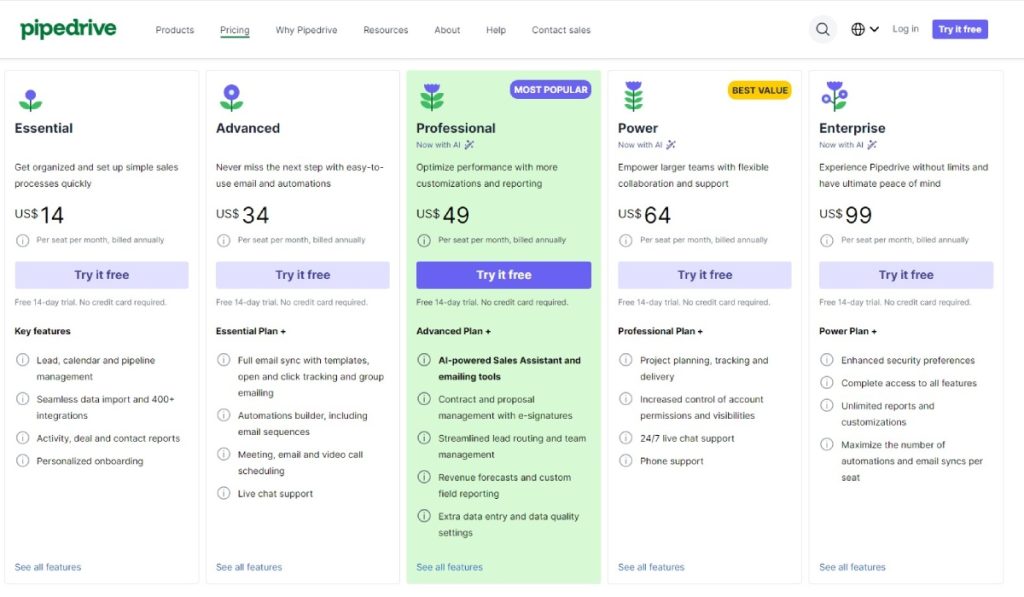Click info icon beside Professional billing note
This screenshot has width=1024, height=597.
424,240
